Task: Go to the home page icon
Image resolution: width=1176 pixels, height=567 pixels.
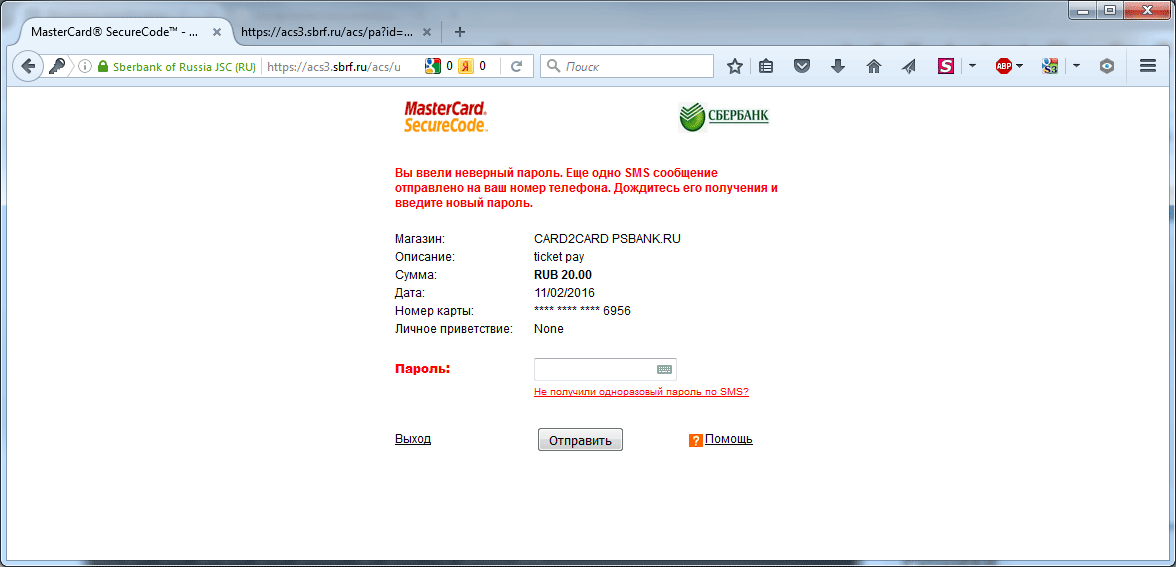Action: pyautogui.click(x=874, y=66)
